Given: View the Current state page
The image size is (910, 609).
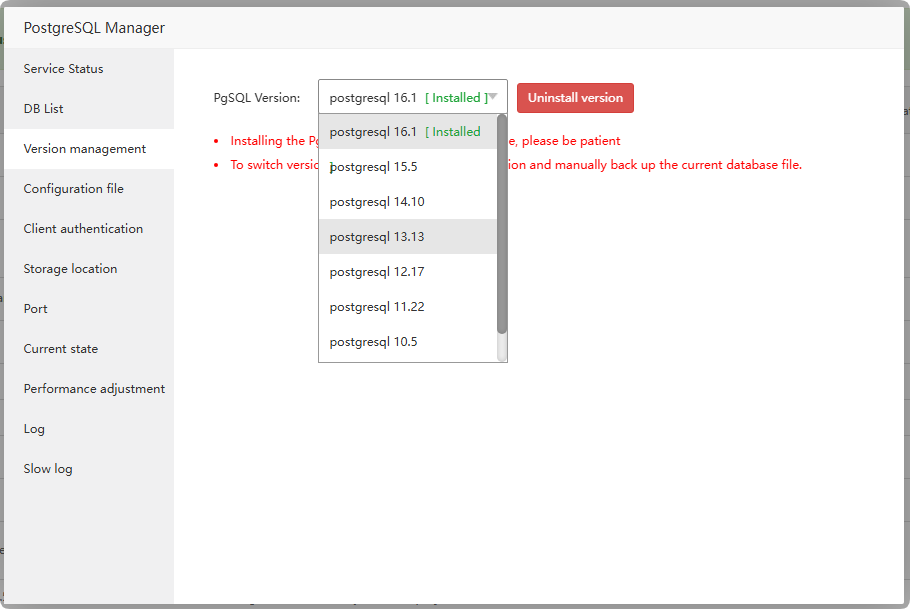Looking at the screenshot, I should 89,349.
